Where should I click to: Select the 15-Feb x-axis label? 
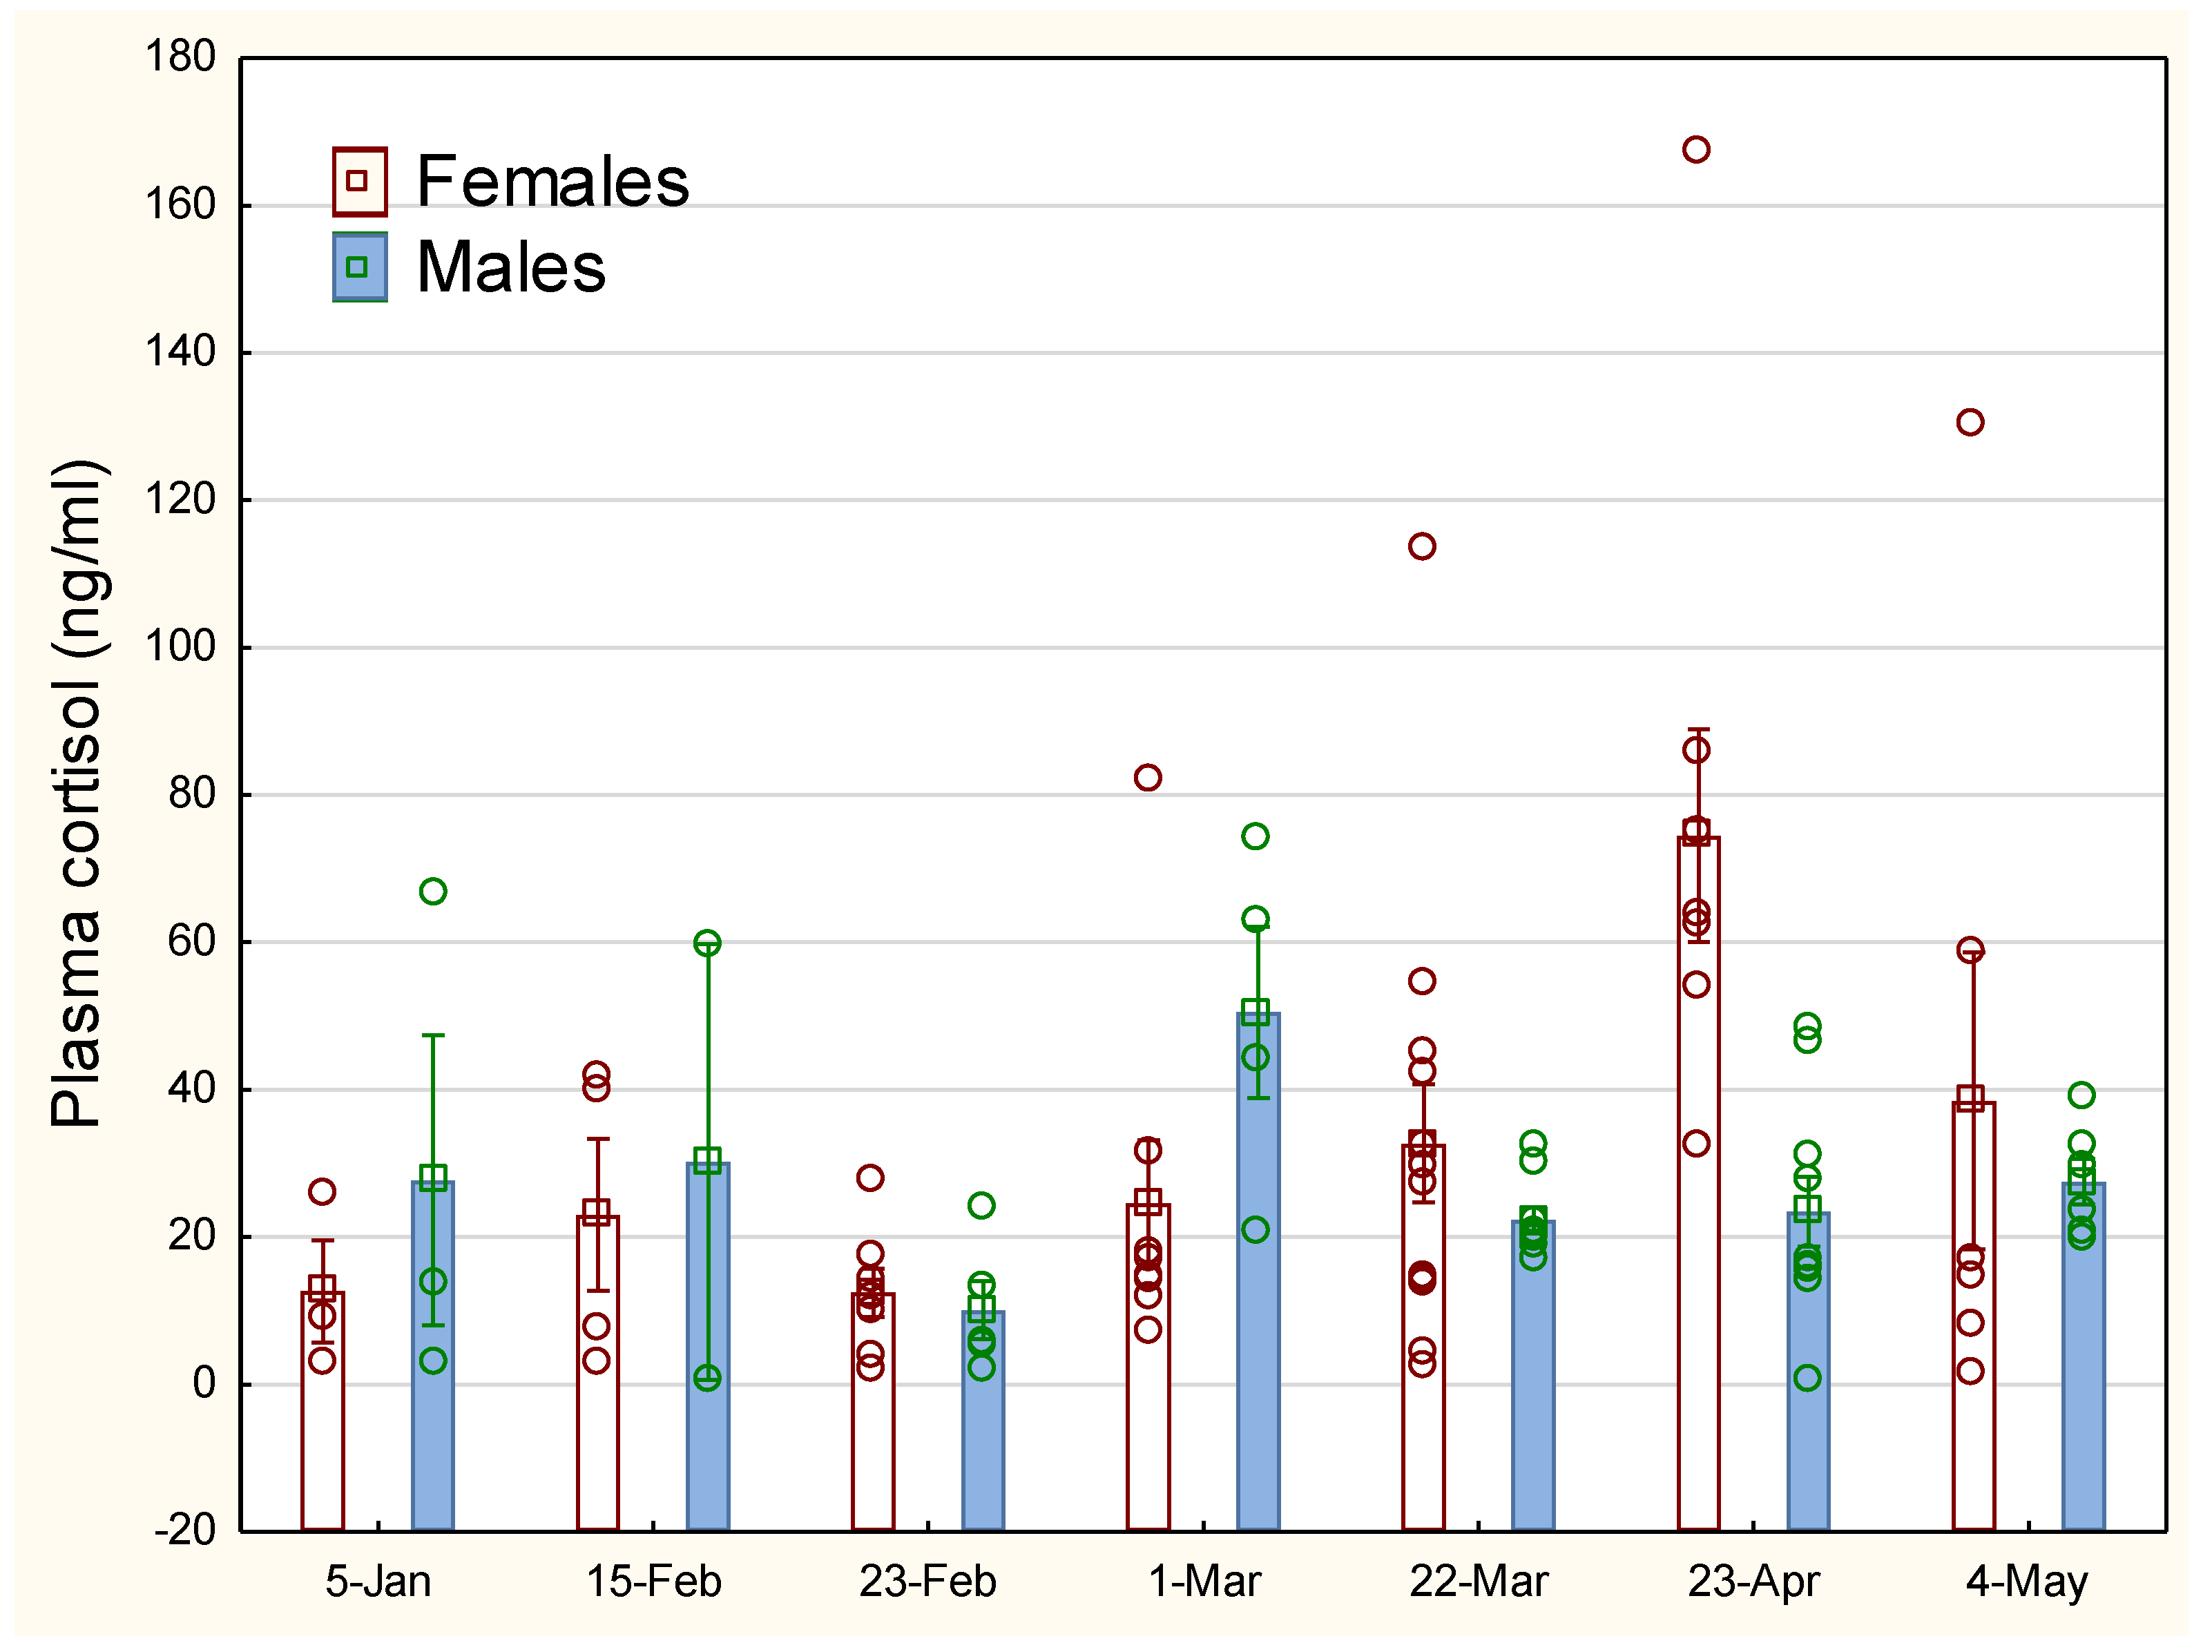point(653,1581)
